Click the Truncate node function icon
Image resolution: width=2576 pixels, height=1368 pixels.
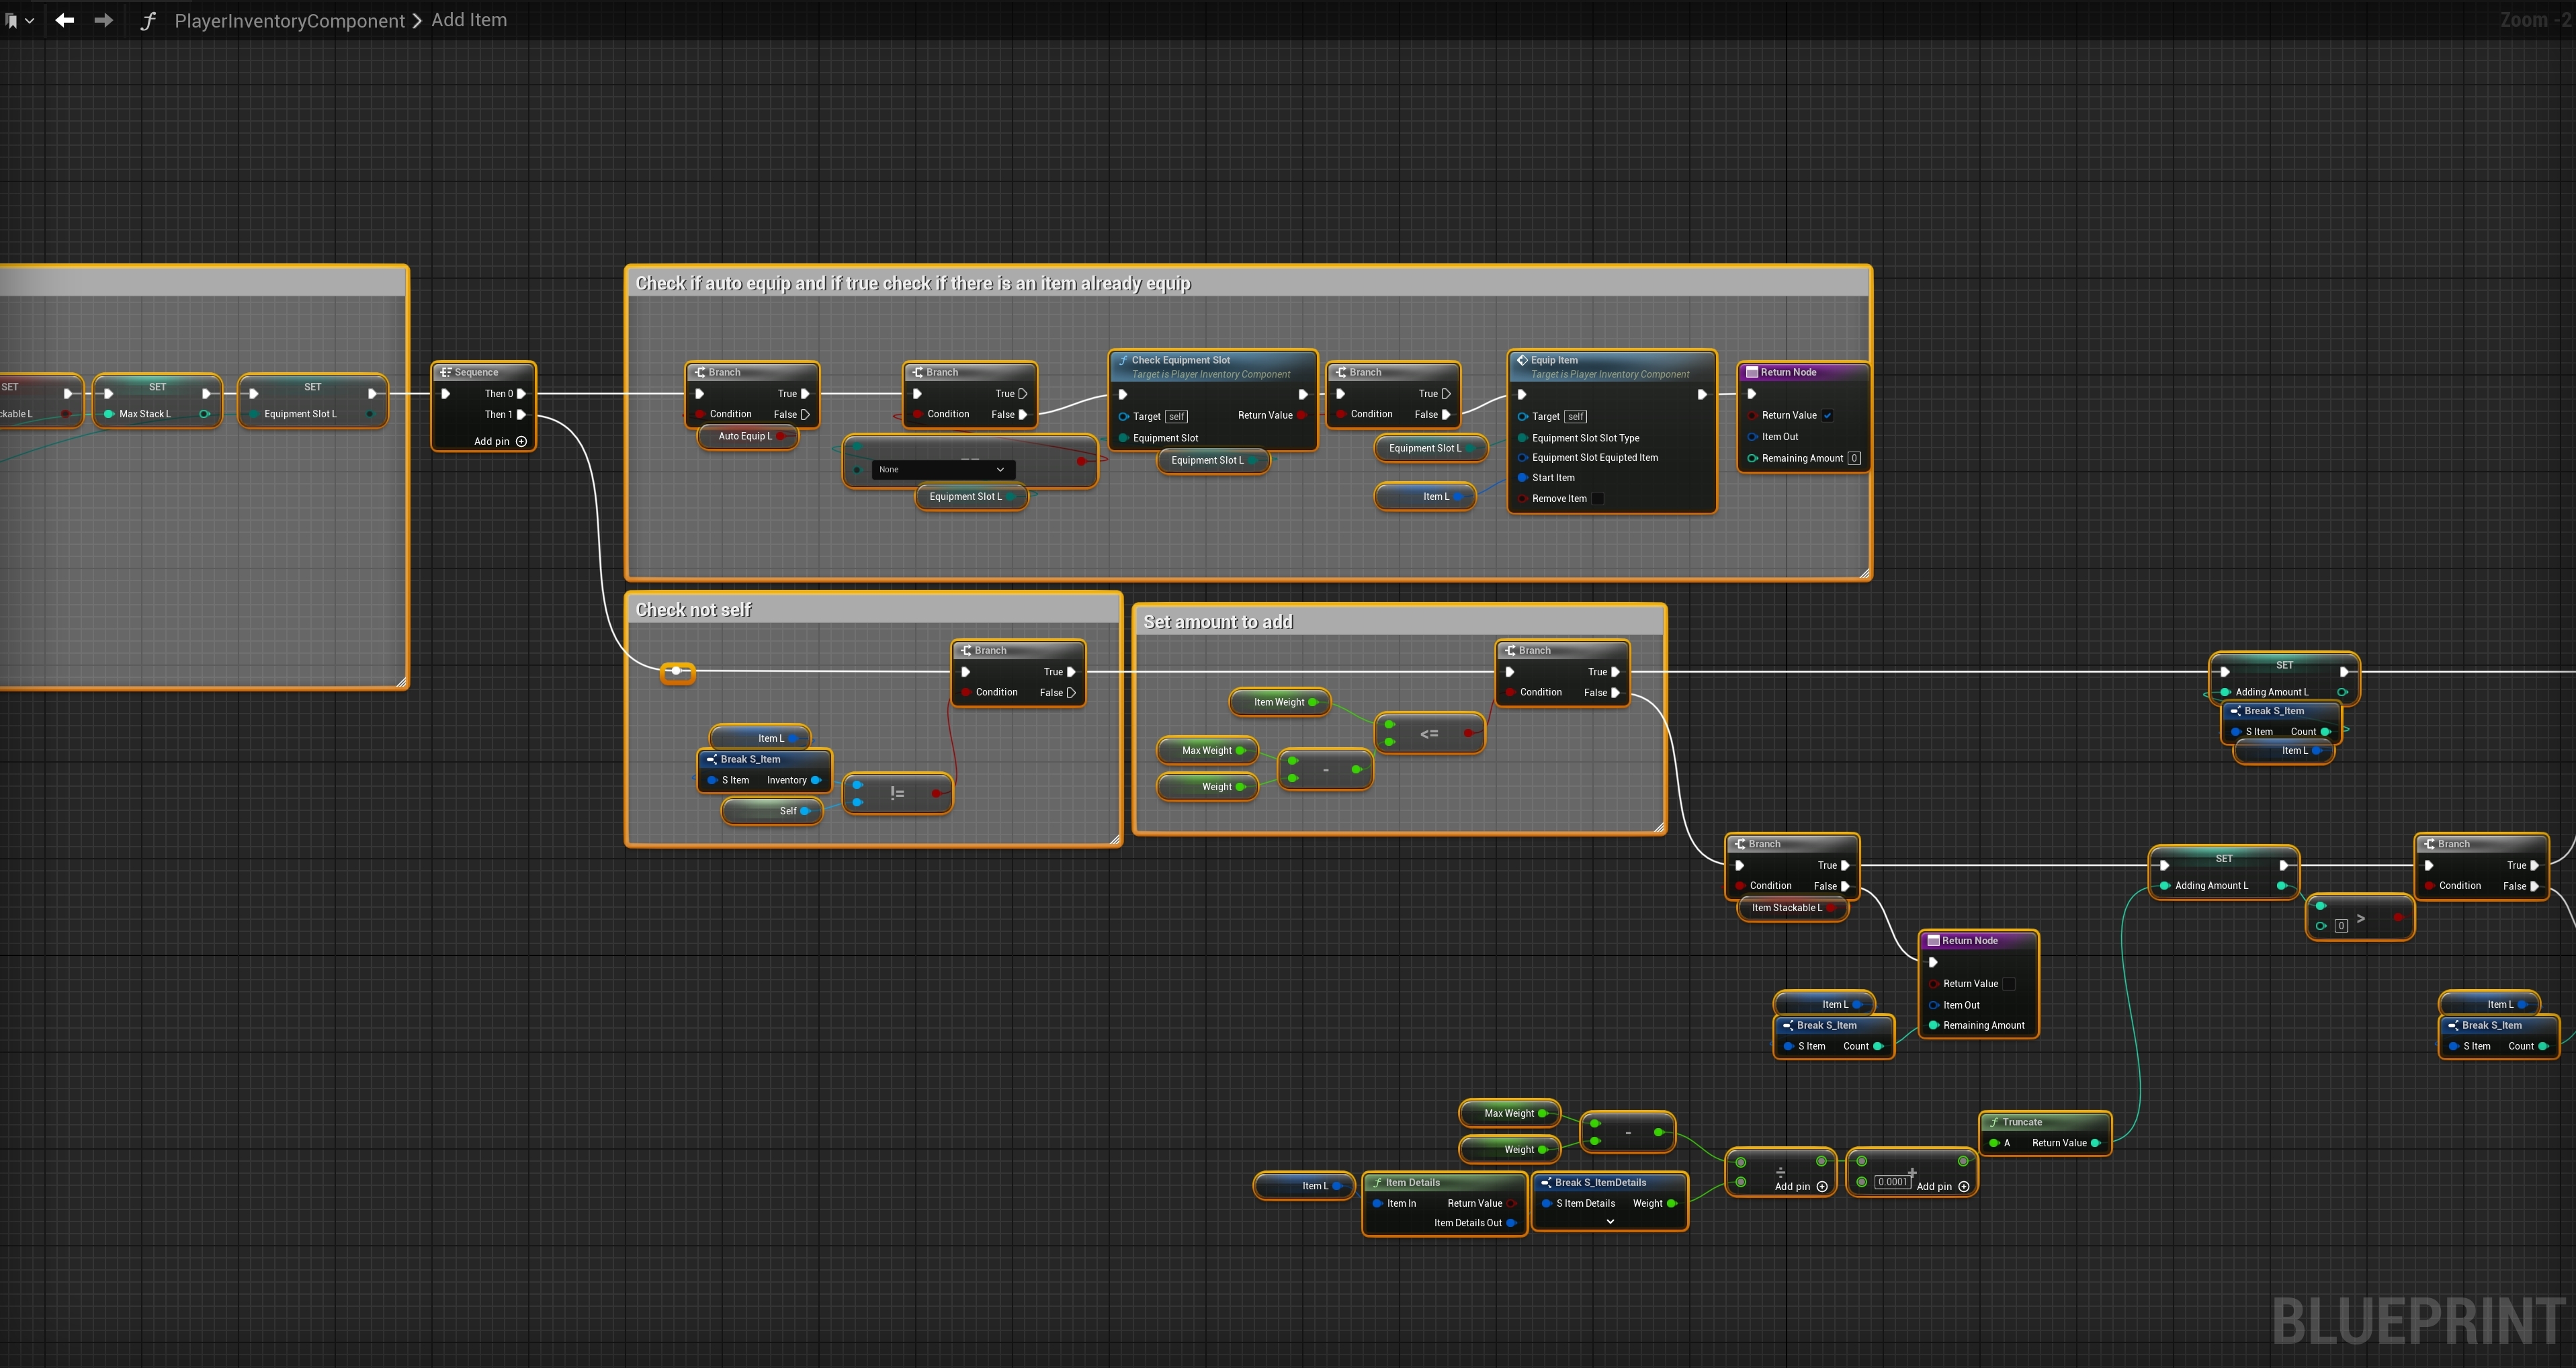coord(1993,1122)
